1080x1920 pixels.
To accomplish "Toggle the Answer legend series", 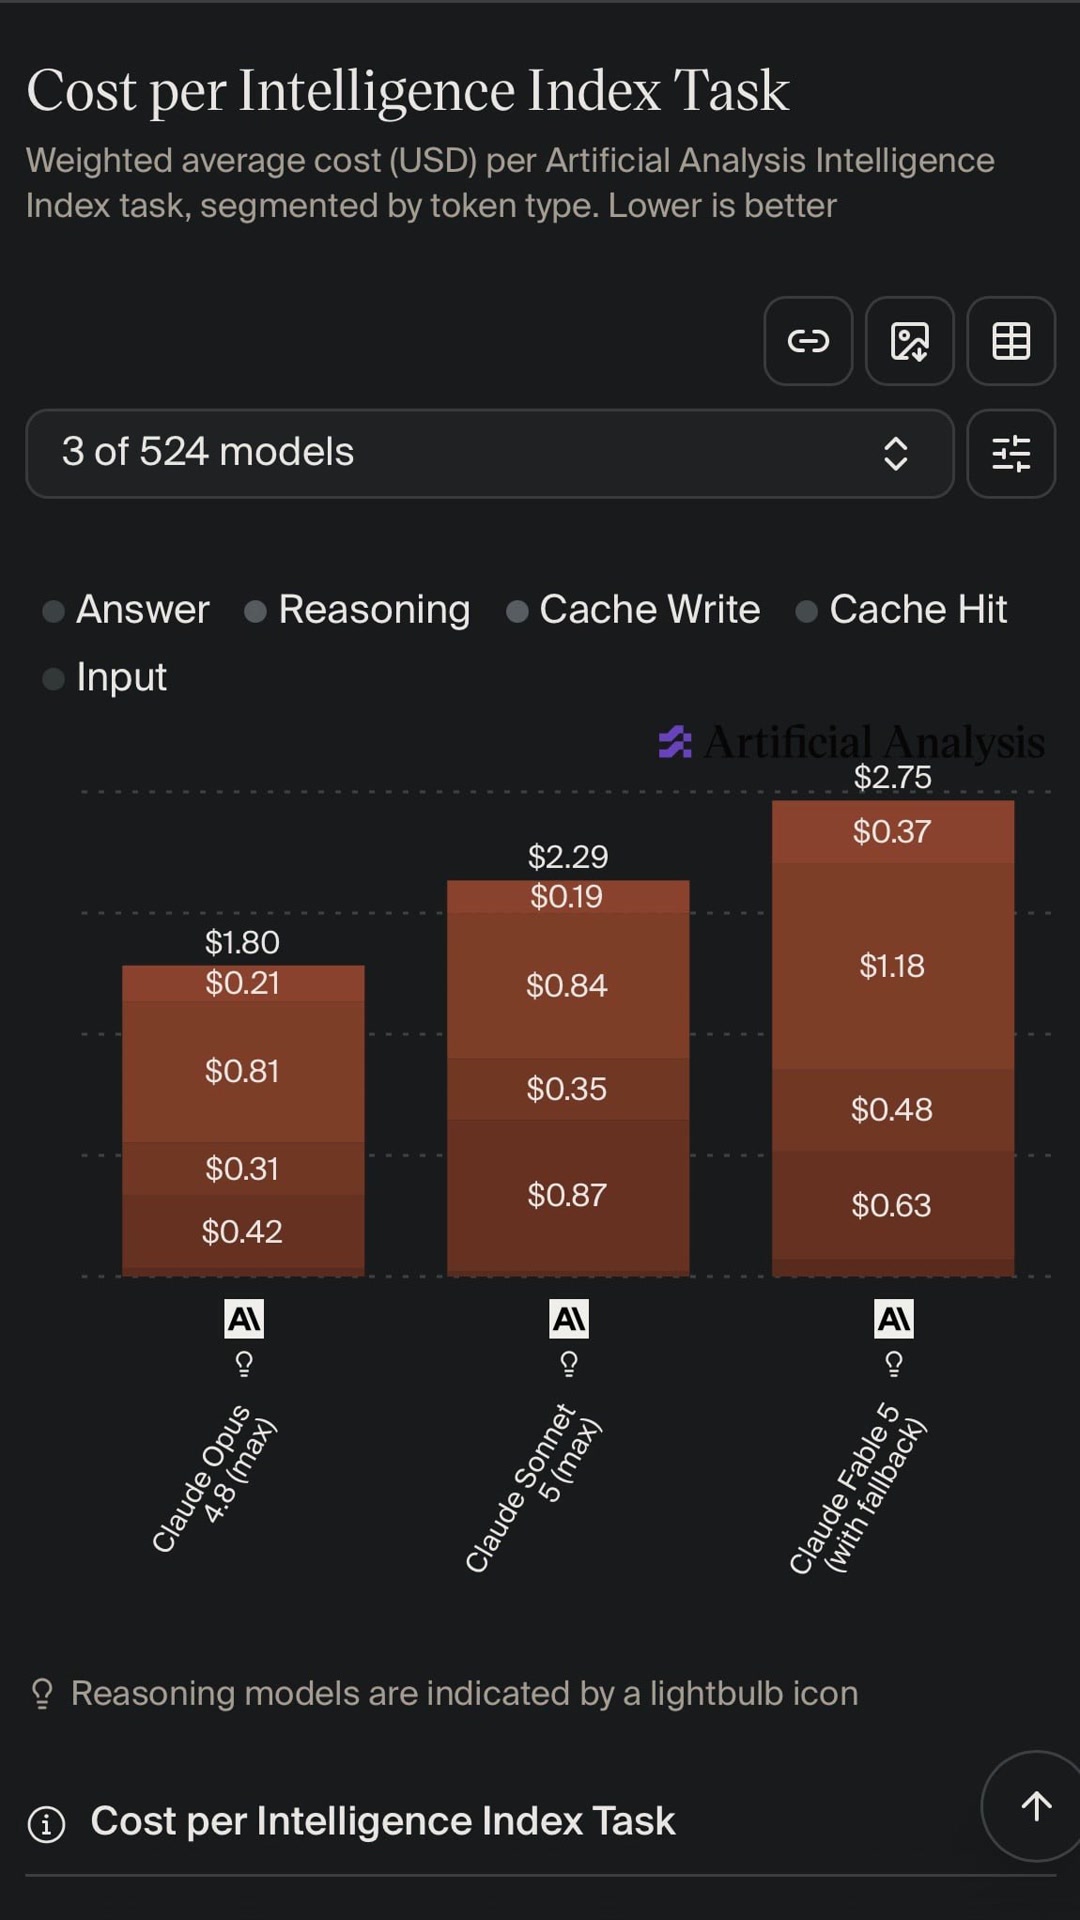I will [x=126, y=610].
